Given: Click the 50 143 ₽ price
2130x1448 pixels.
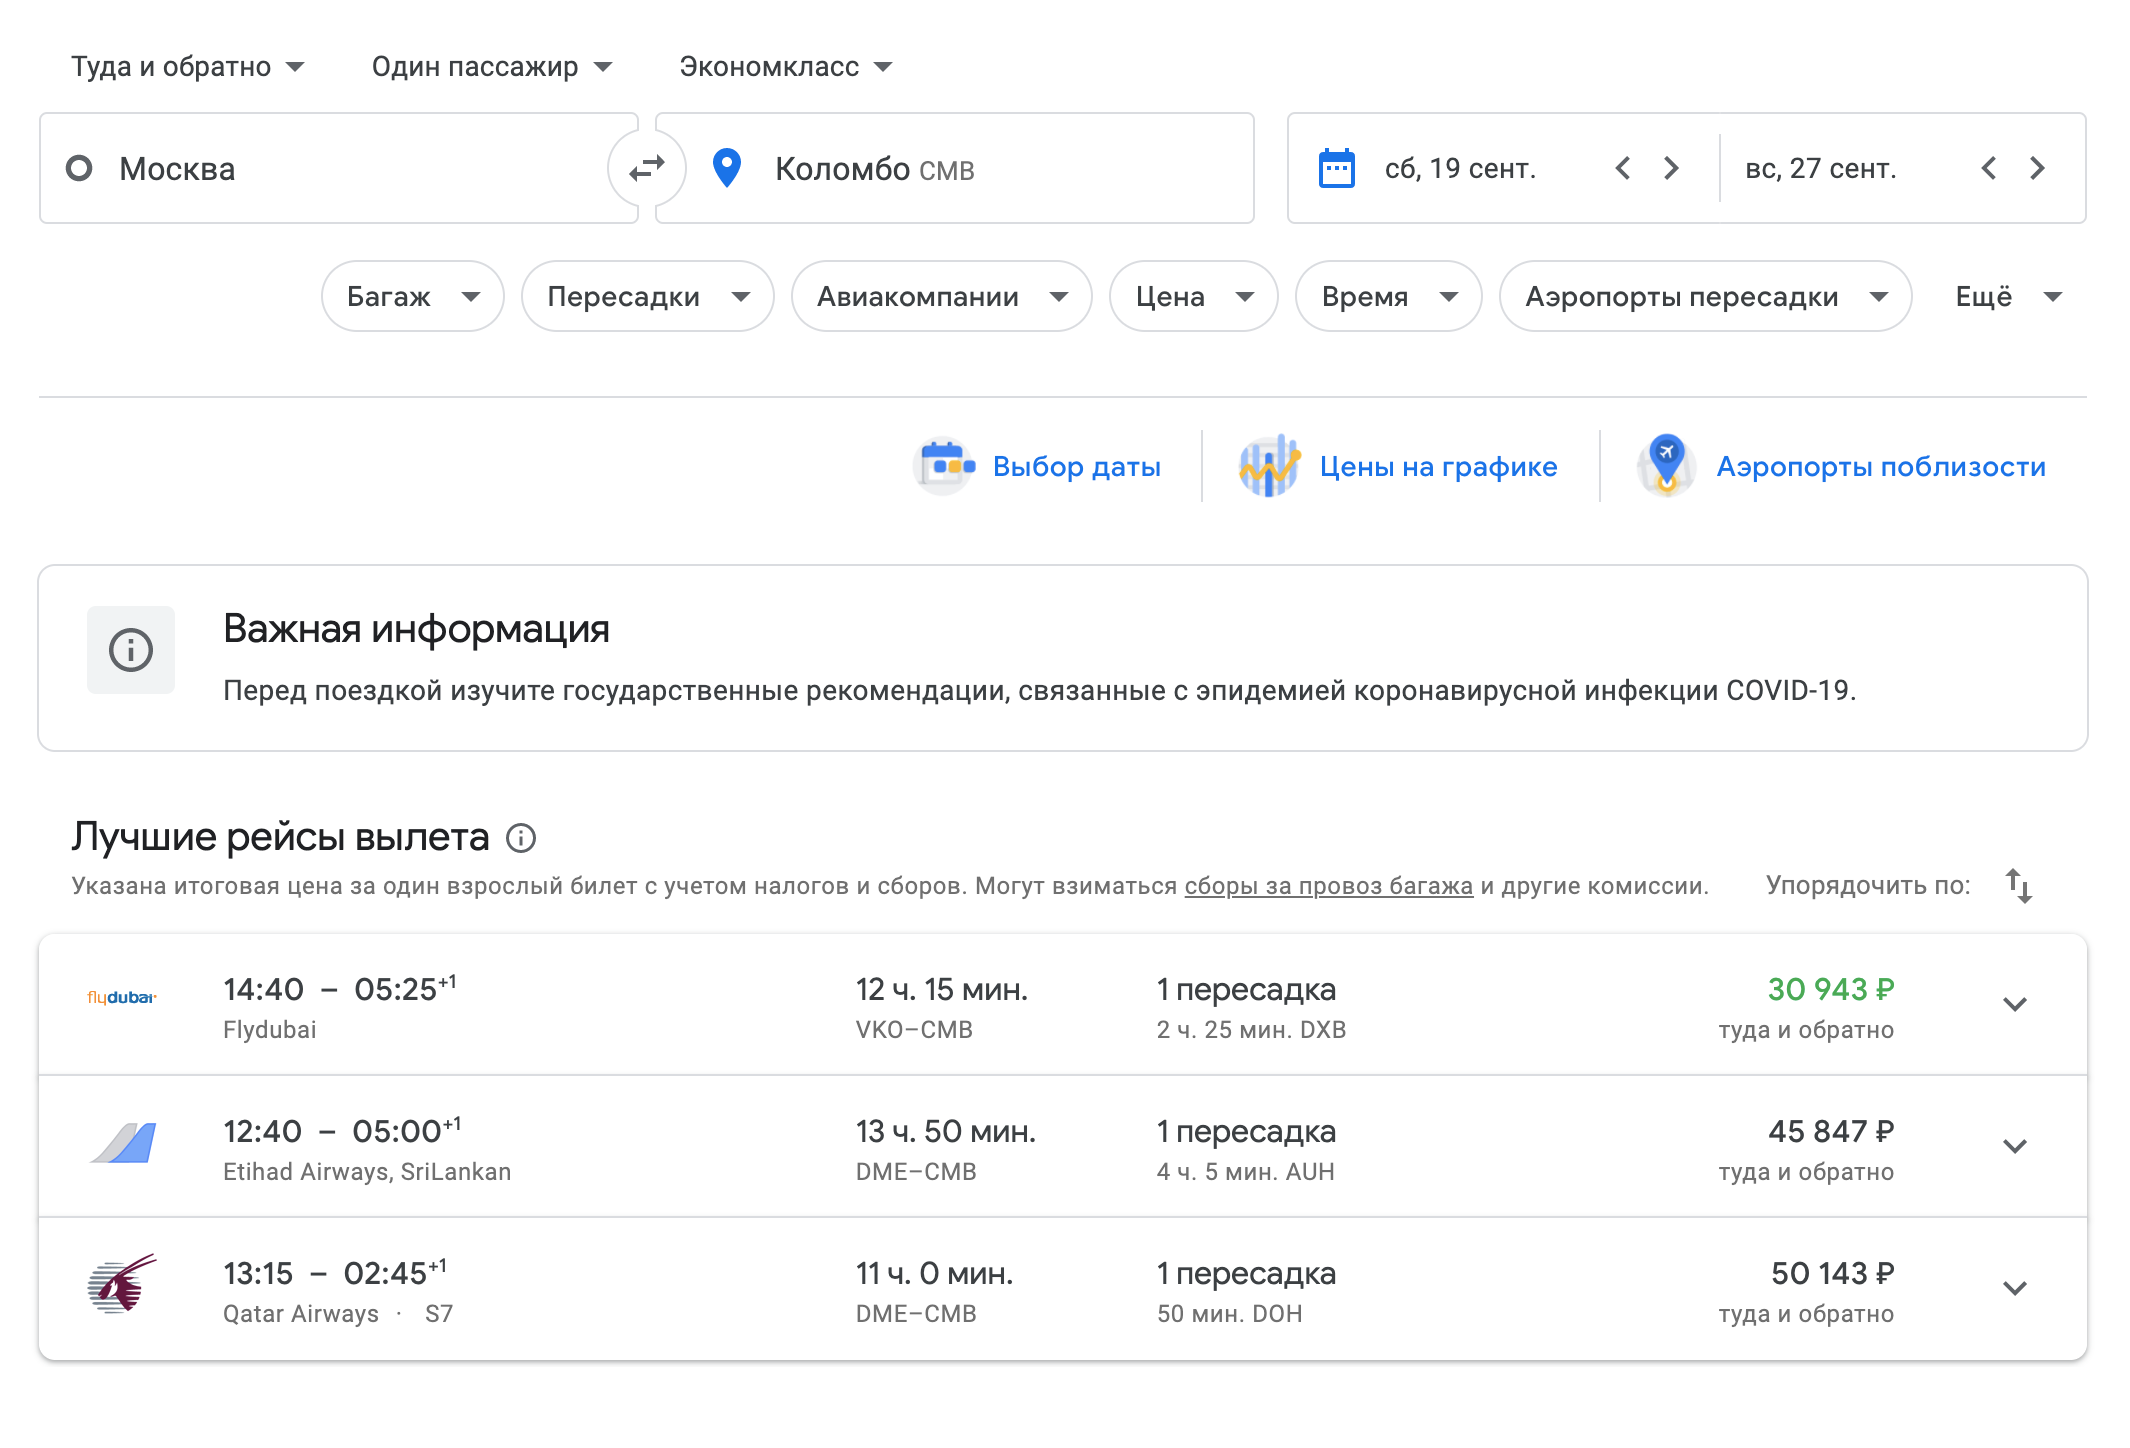Looking at the screenshot, I should click(x=1833, y=1273).
